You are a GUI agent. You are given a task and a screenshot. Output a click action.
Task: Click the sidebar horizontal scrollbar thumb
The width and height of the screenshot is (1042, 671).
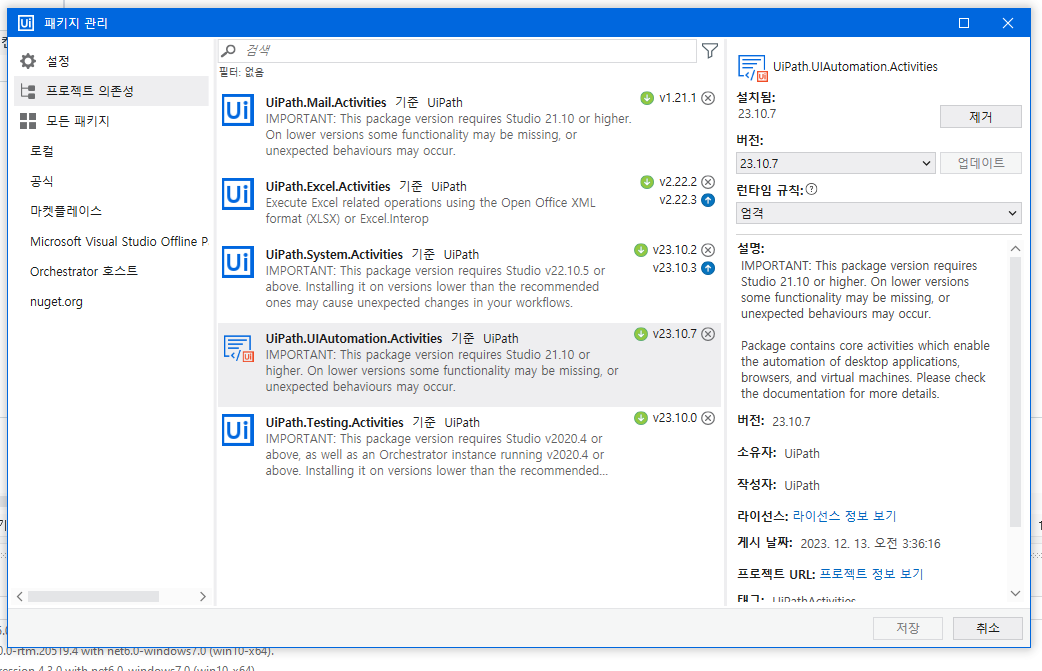pos(93,597)
